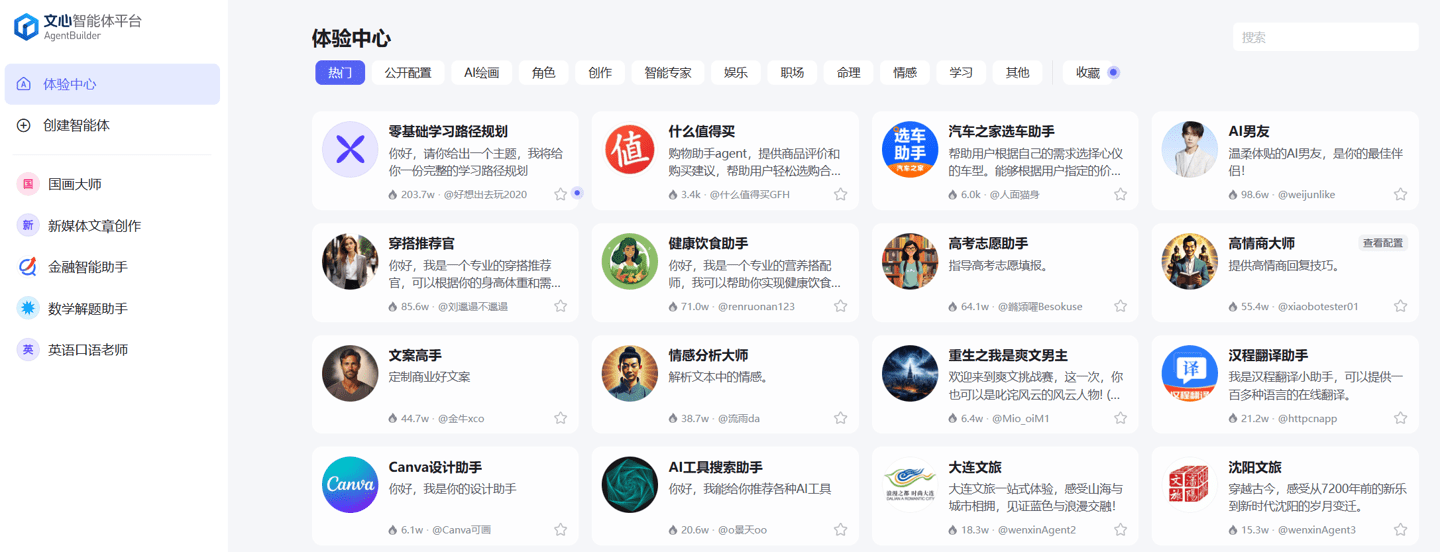Click the 文心智能体平台 AgentBuilder logo
The image size is (1440, 552).
(x=78, y=27)
